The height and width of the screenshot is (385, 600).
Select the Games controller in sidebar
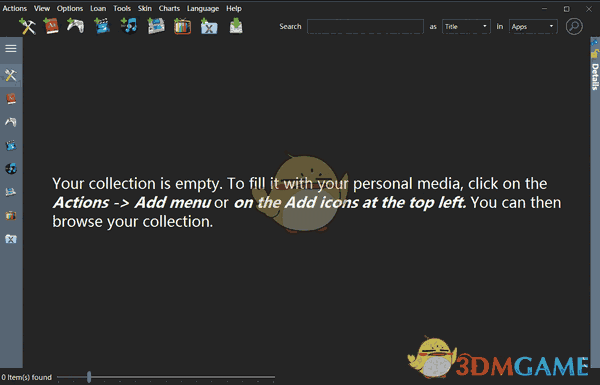click(11, 122)
